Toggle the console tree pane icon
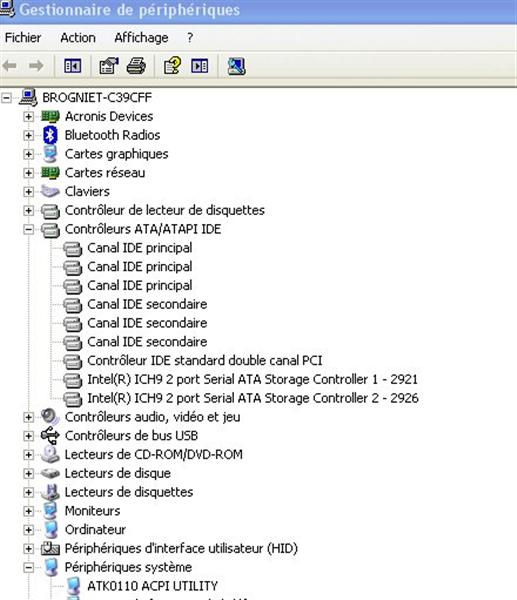Viewport: 517px width, 600px height. pyautogui.click(x=73, y=66)
